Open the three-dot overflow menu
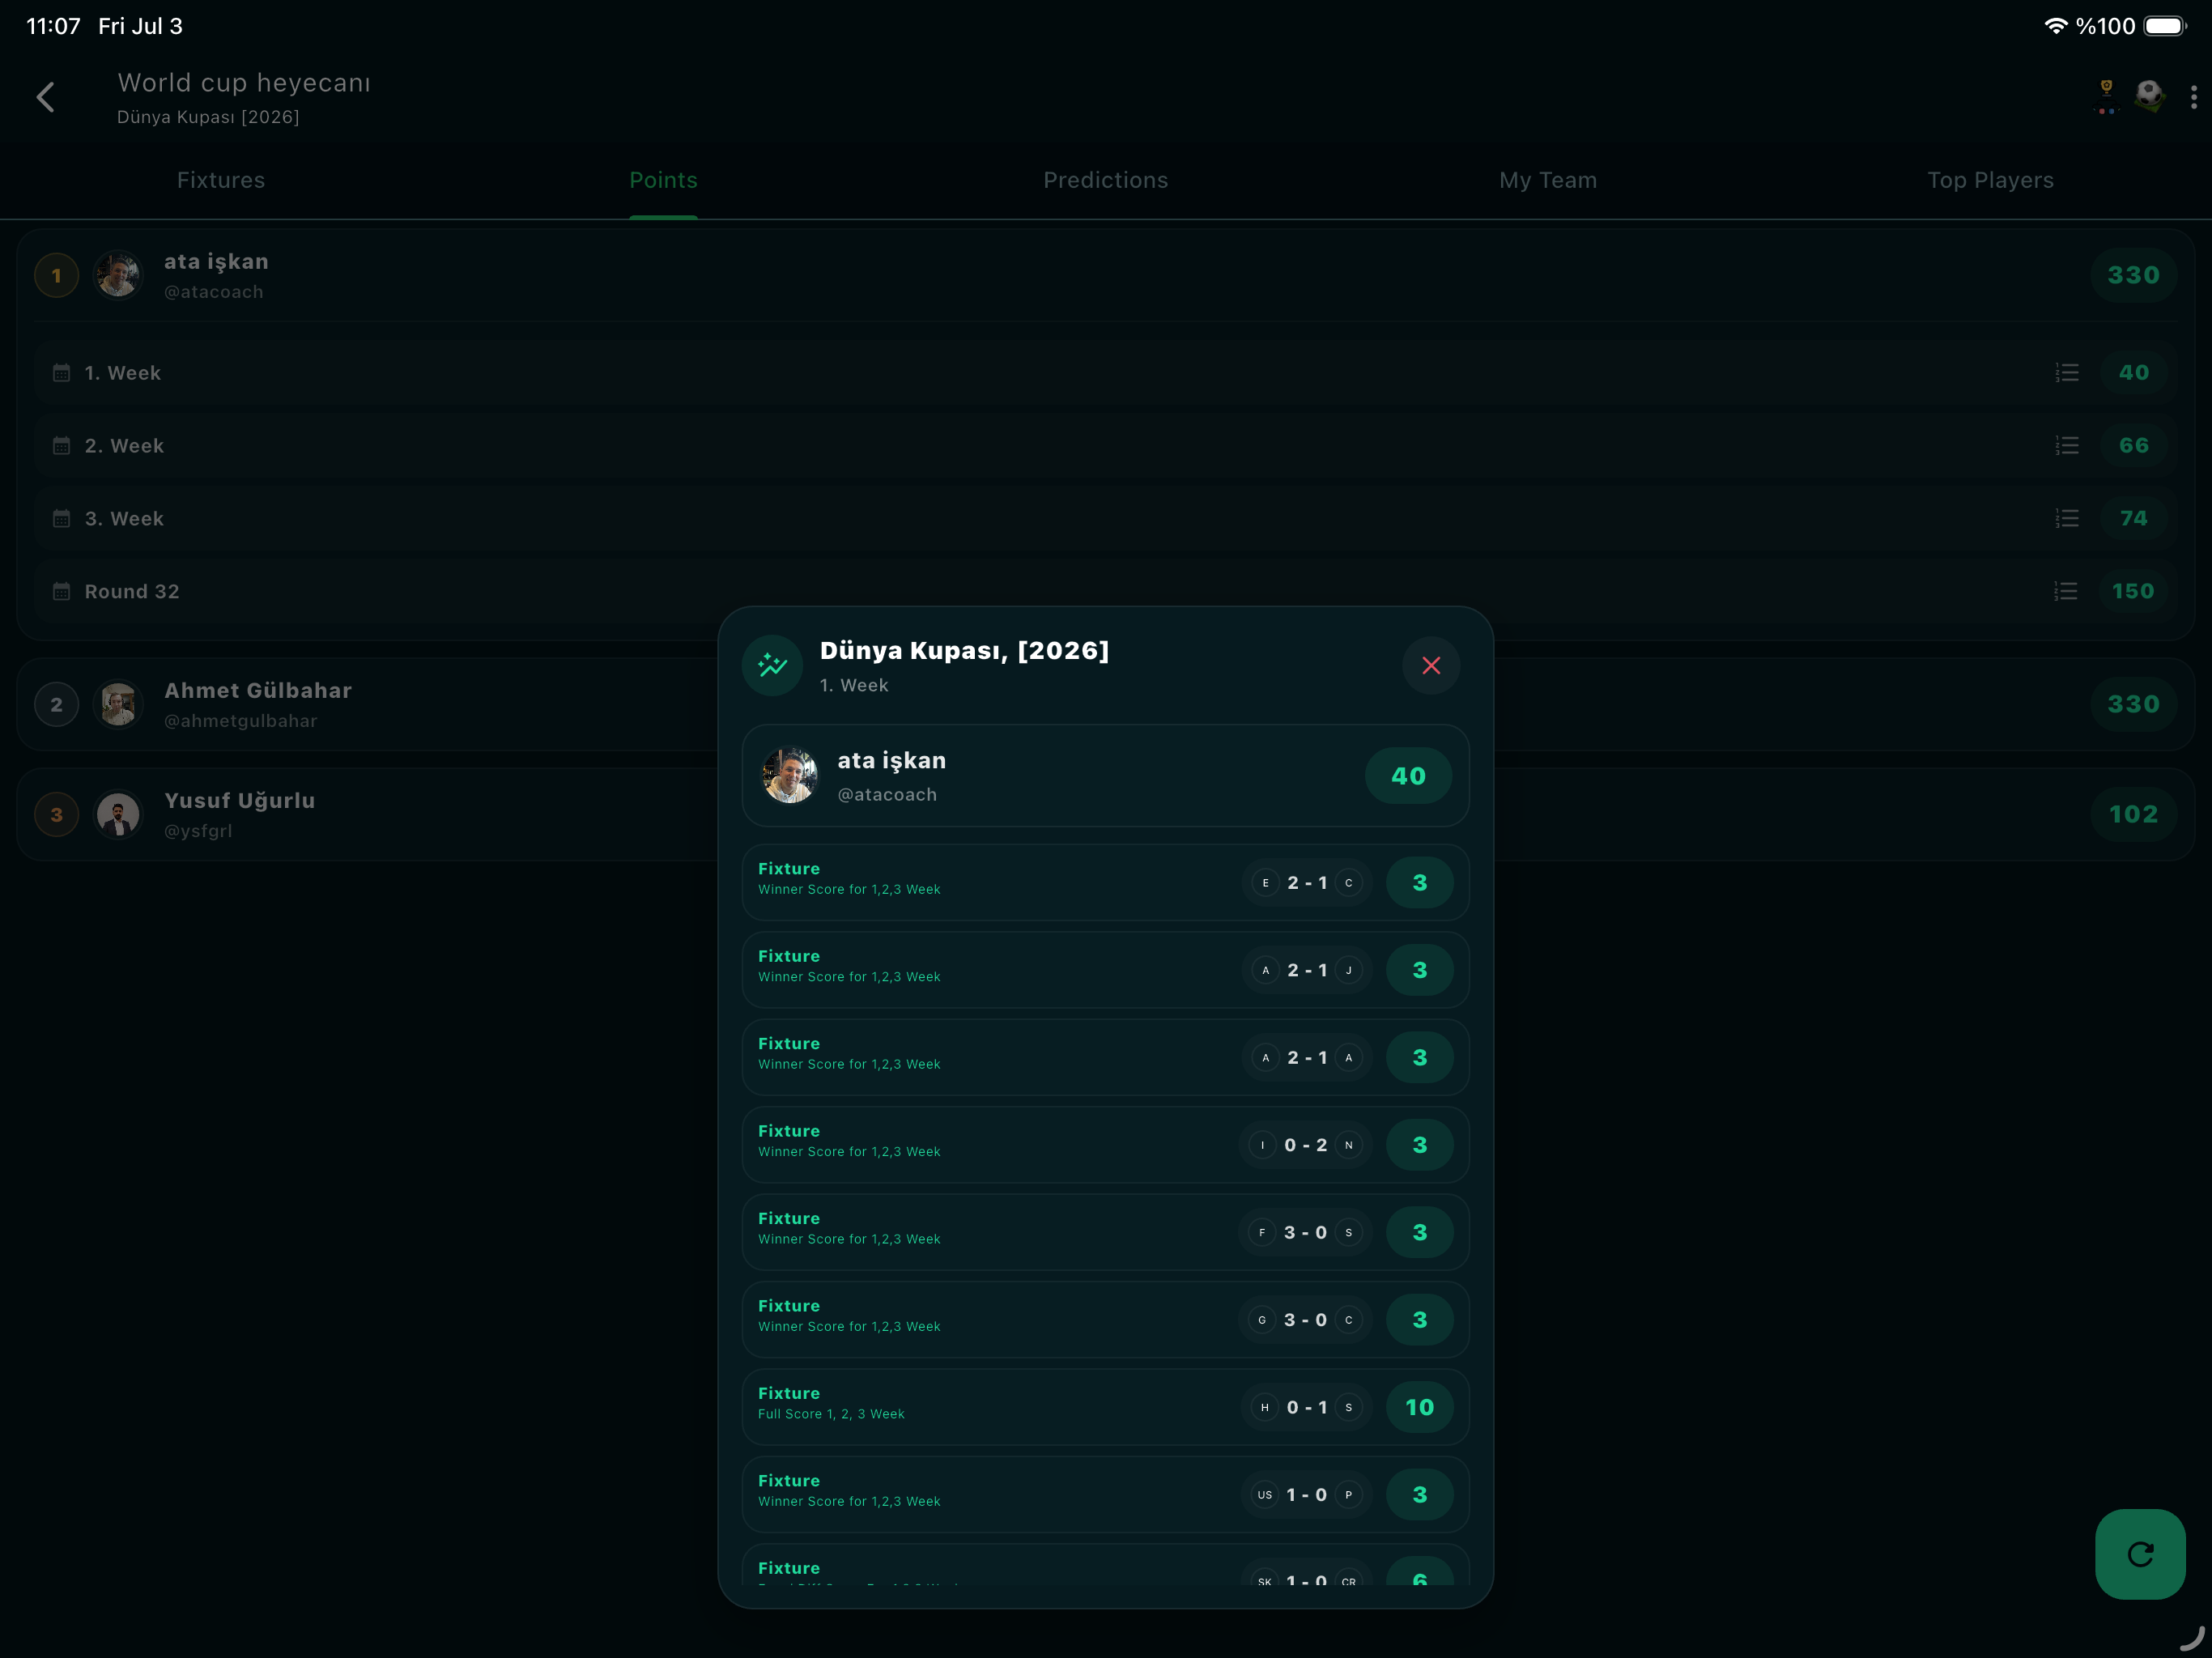The width and height of the screenshot is (2212, 1658). coord(2193,97)
